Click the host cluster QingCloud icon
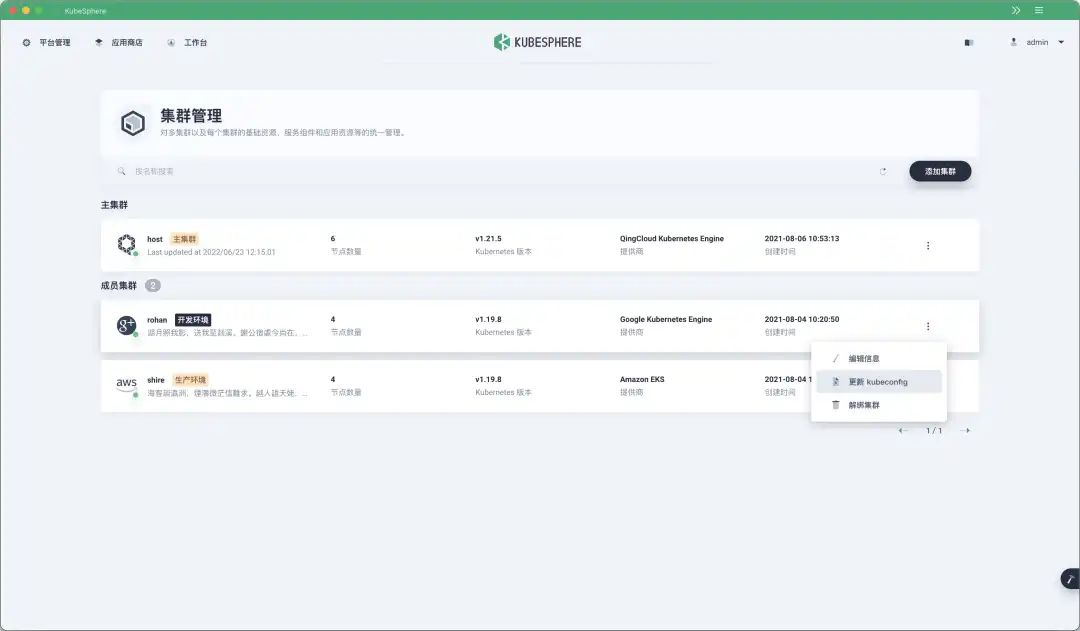 pyautogui.click(x=127, y=245)
